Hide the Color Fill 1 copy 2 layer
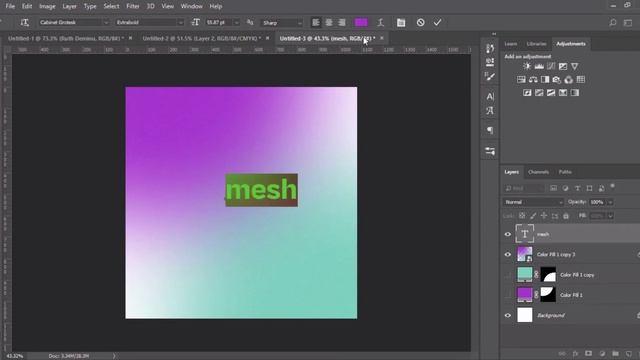640x360 pixels. click(x=508, y=254)
